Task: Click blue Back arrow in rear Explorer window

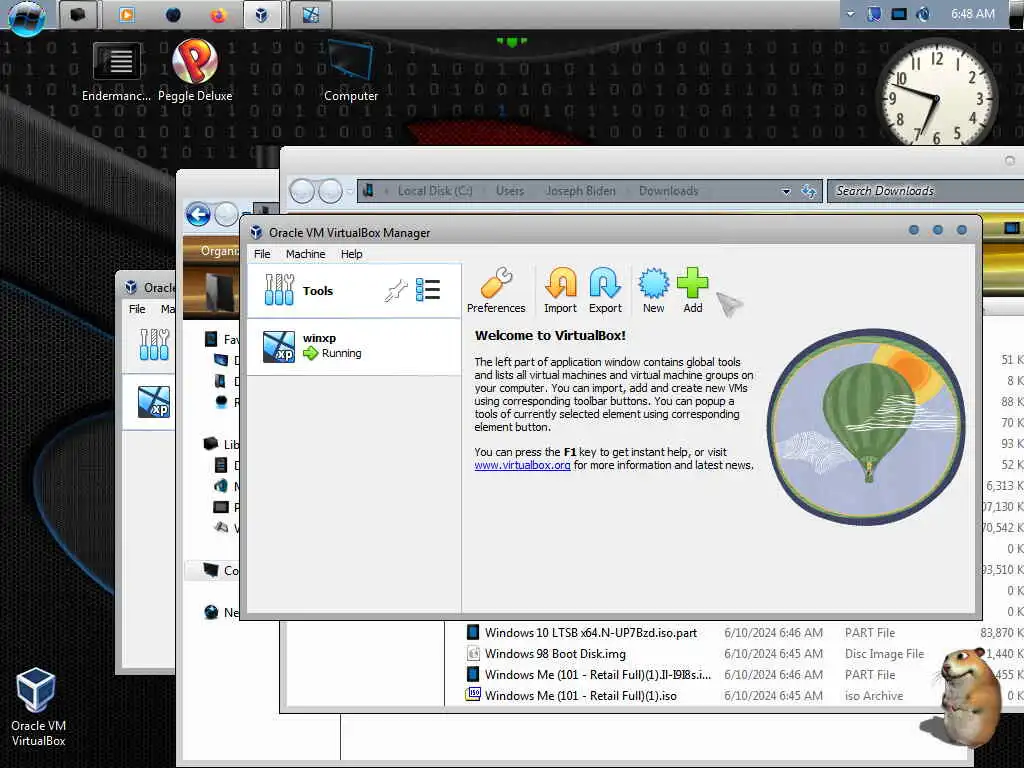Action: (198, 214)
